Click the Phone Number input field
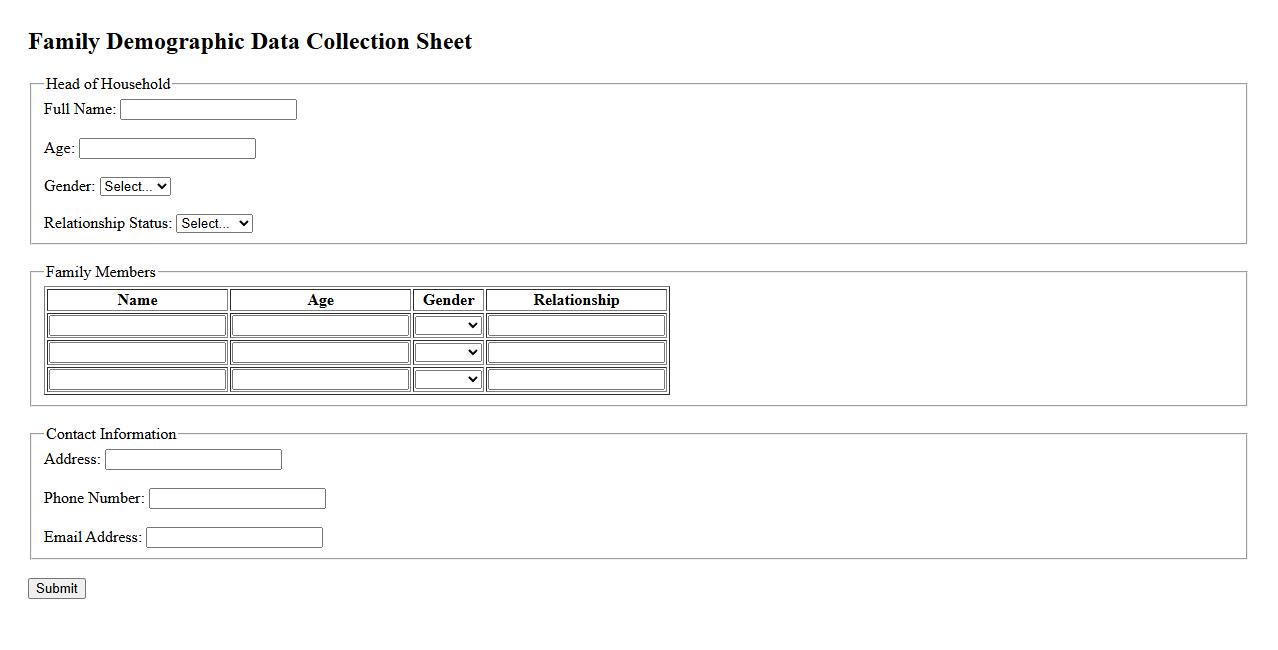1278x650 pixels. [237, 499]
